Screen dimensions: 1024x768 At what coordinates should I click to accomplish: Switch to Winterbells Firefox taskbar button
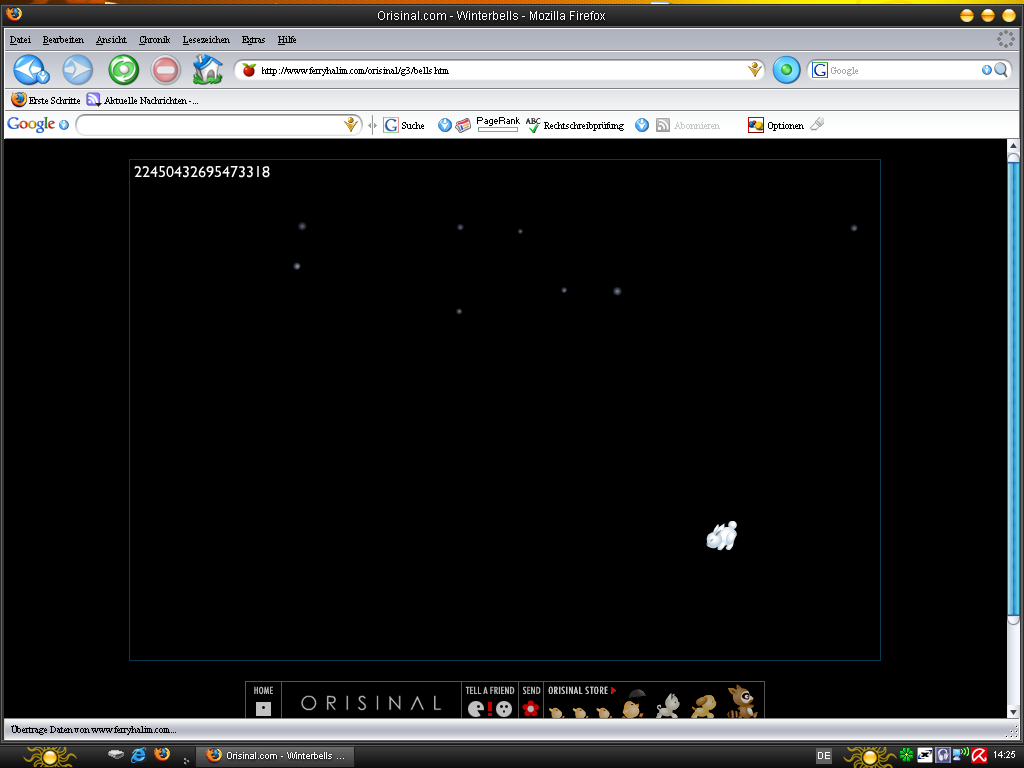pos(276,755)
